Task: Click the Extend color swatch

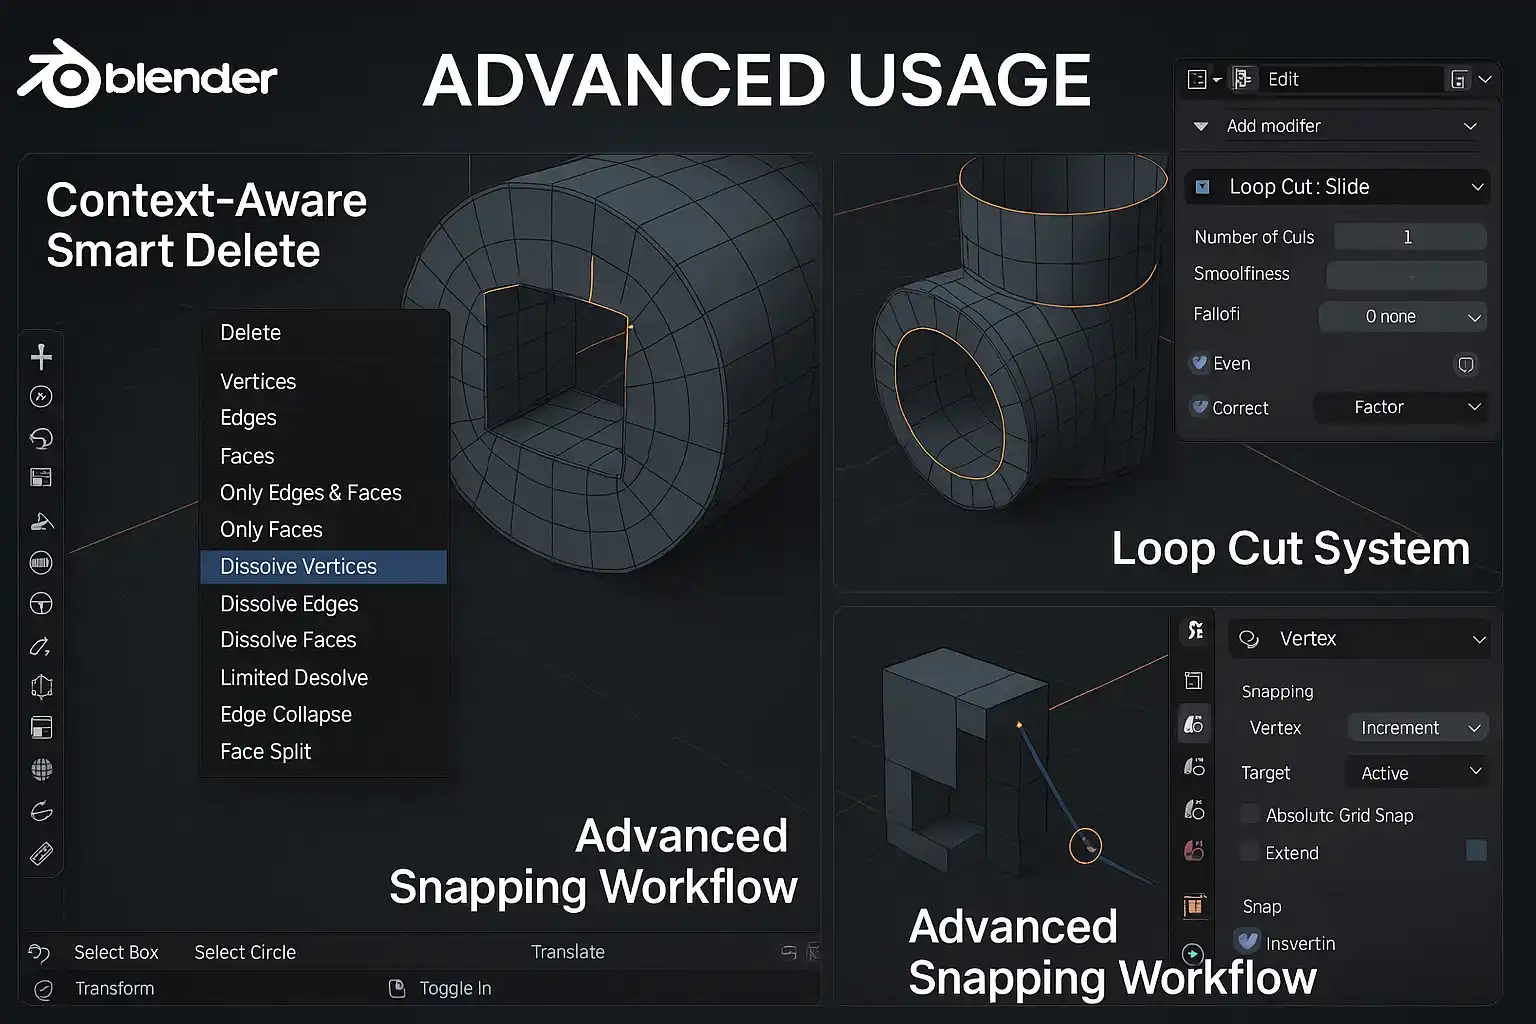Action: 1476,850
